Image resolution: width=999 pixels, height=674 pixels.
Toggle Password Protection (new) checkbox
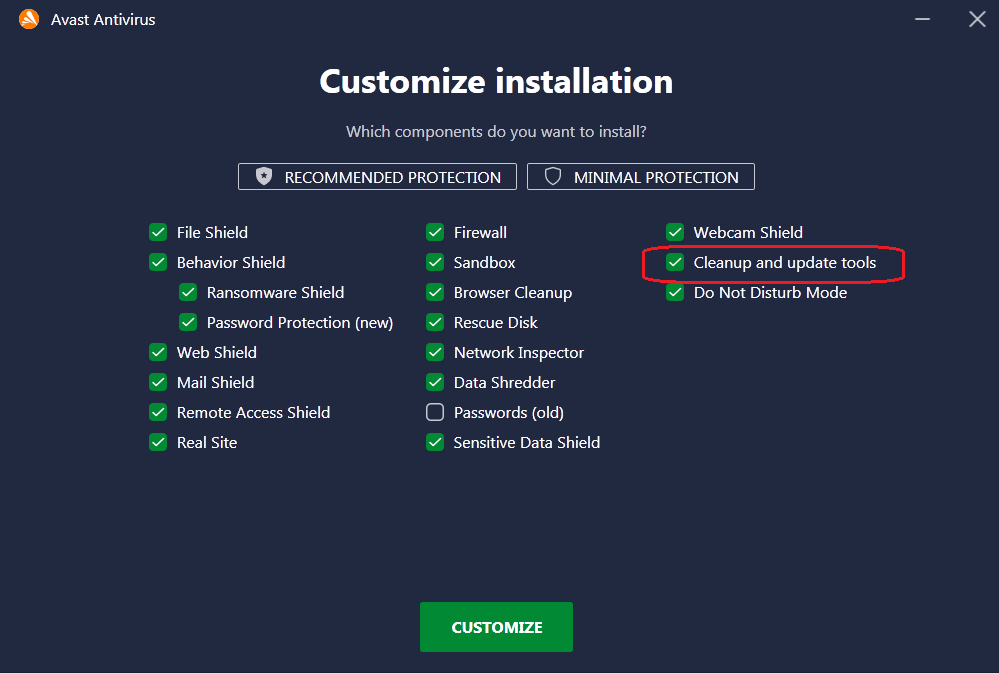tap(188, 323)
